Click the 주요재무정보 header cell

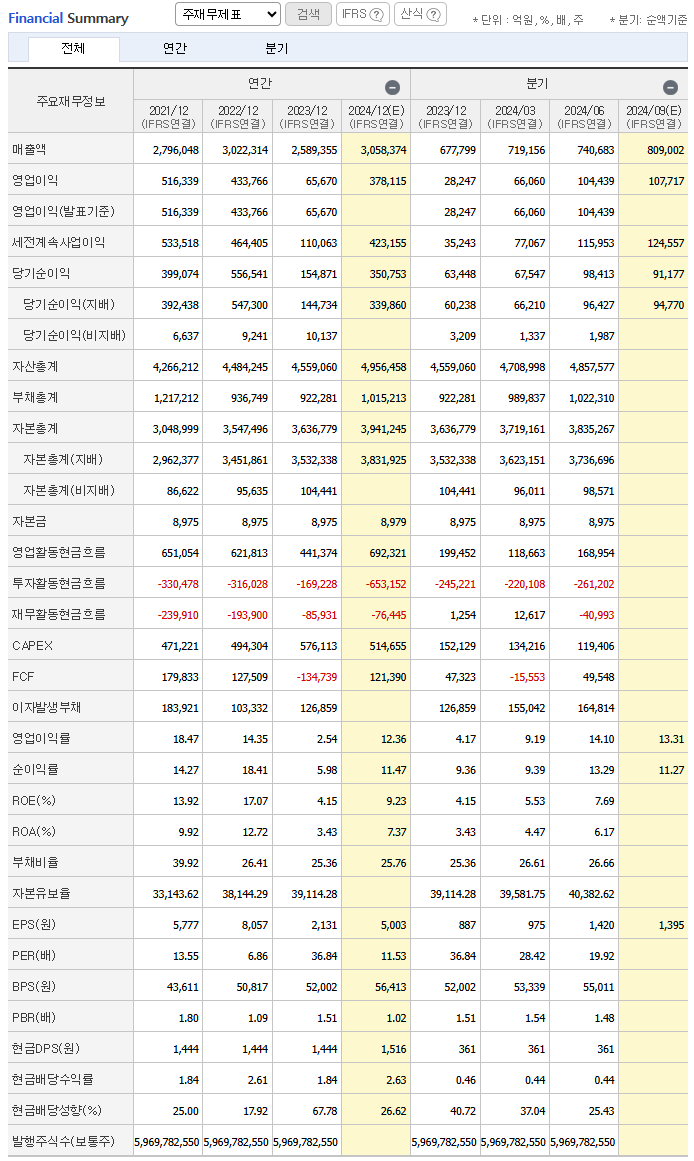(x=71, y=101)
